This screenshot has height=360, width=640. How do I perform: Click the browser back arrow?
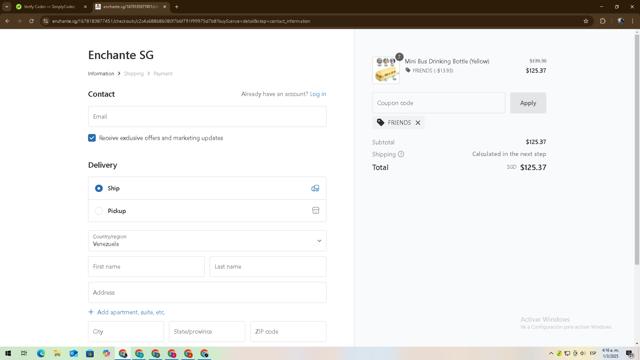[7, 21]
